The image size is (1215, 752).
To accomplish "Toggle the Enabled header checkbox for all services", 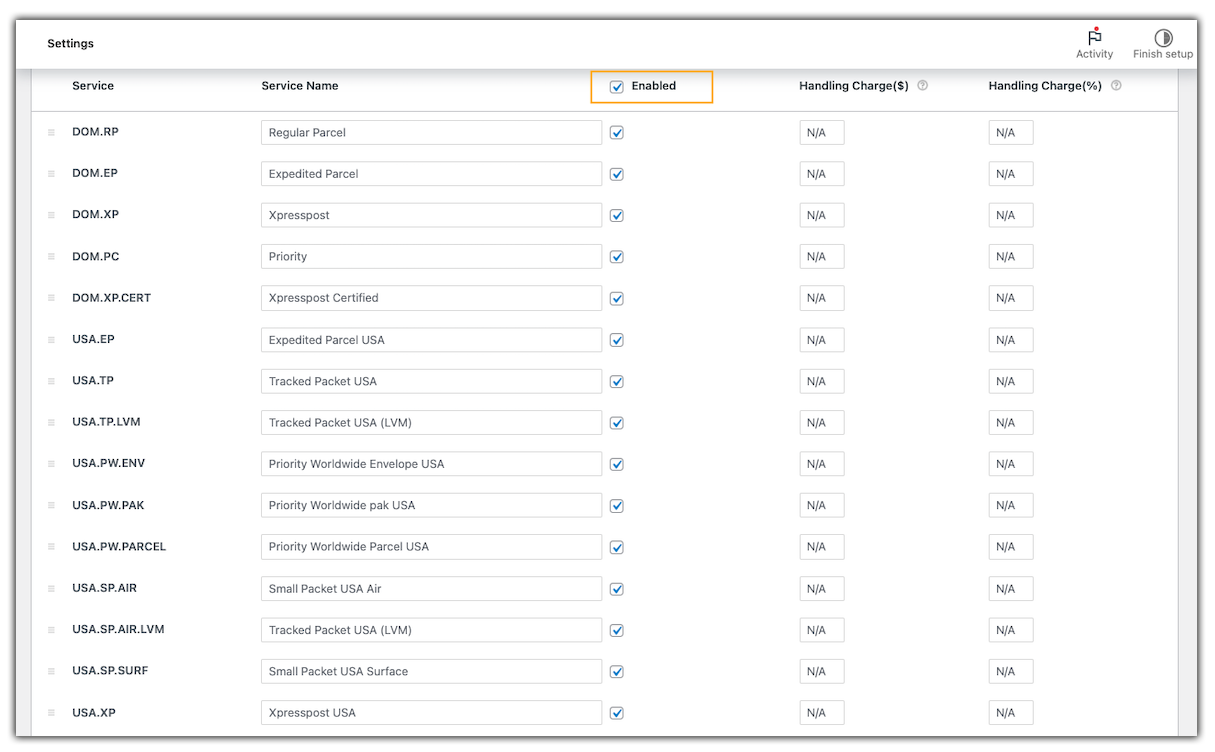I will 617,87.
